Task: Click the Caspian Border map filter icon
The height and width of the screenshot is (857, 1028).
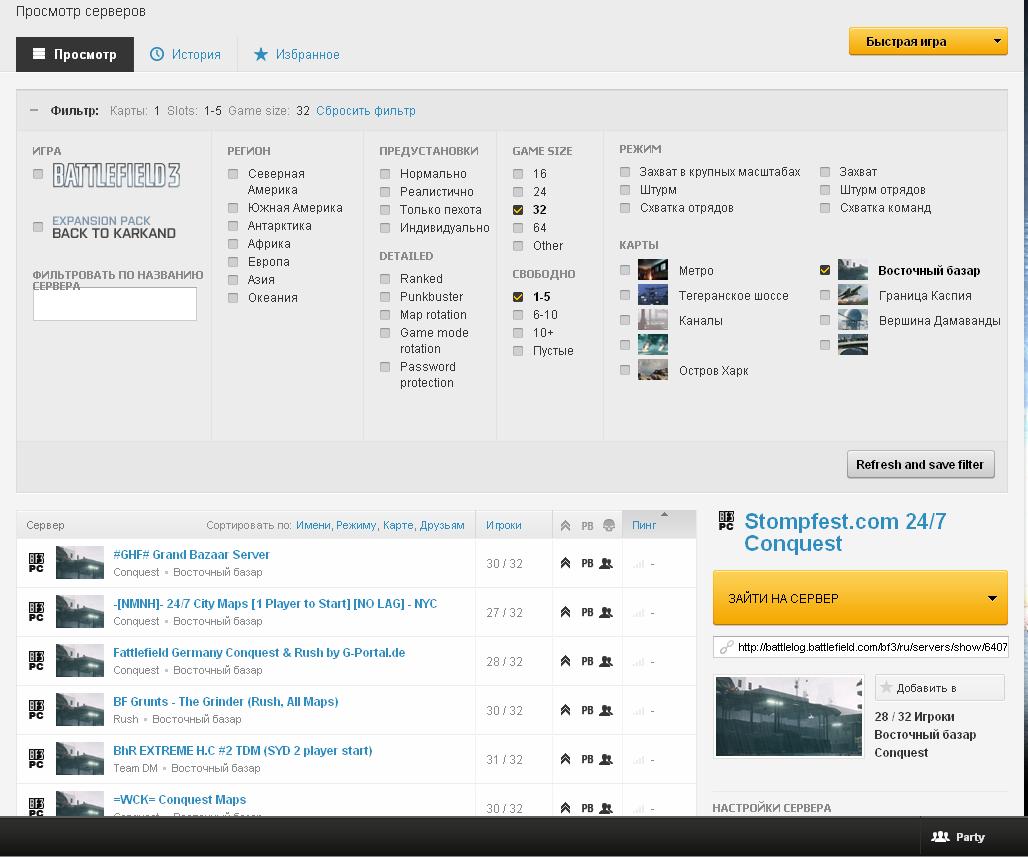Action: [852, 296]
